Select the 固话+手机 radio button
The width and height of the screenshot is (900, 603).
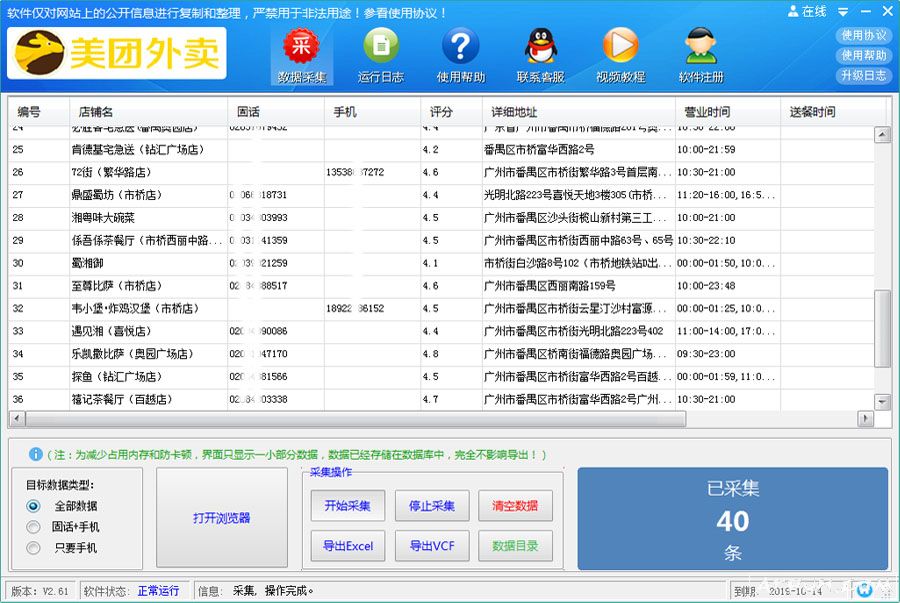click(x=34, y=527)
